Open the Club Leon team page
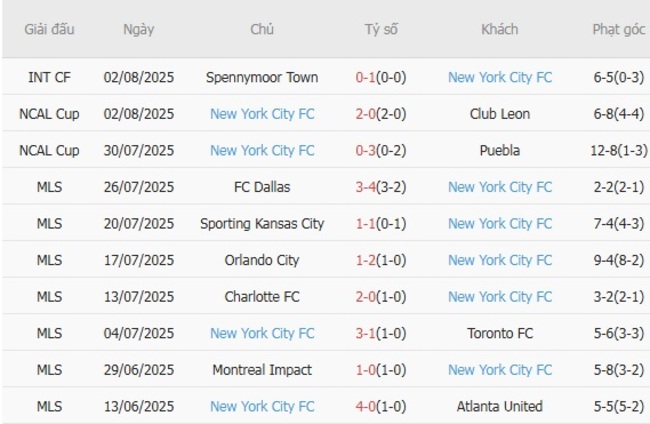Viewport: 650px width, 424px height. coord(500,114)
